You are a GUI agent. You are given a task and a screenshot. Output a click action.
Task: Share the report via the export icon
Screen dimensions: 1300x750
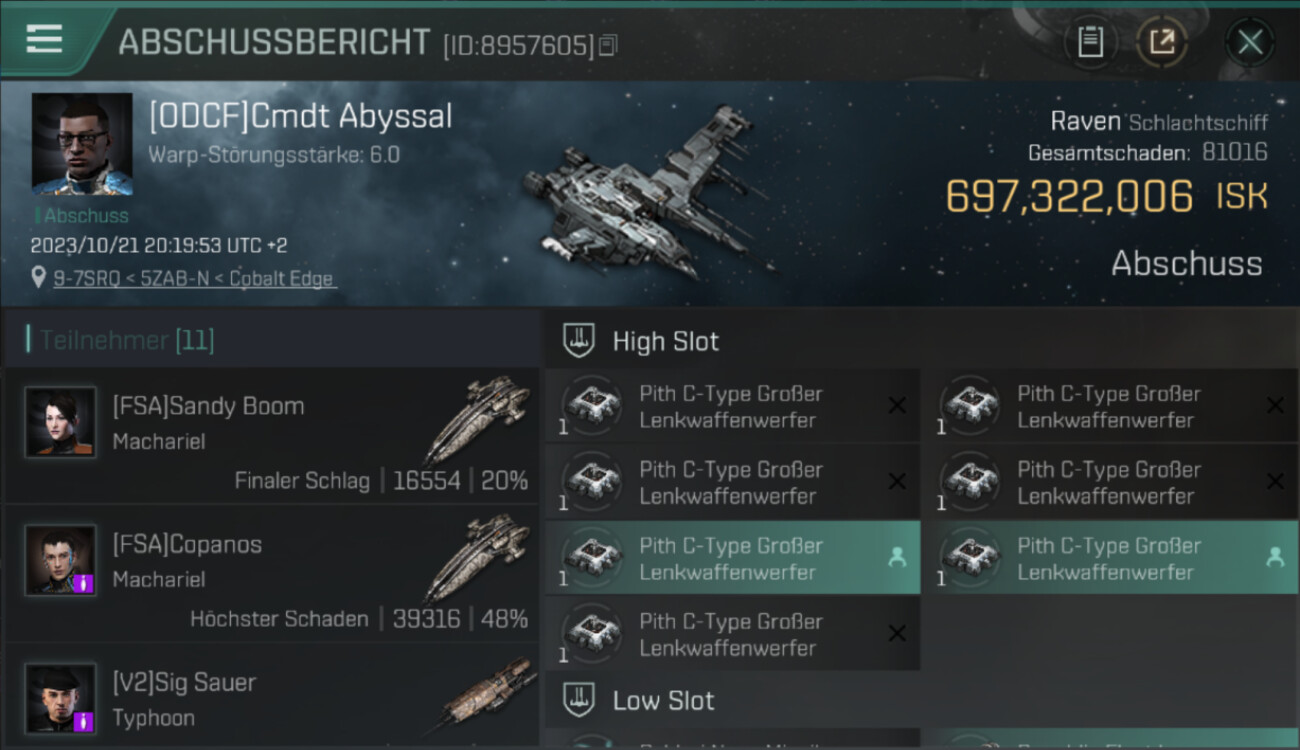click(x=1162, y=42)
